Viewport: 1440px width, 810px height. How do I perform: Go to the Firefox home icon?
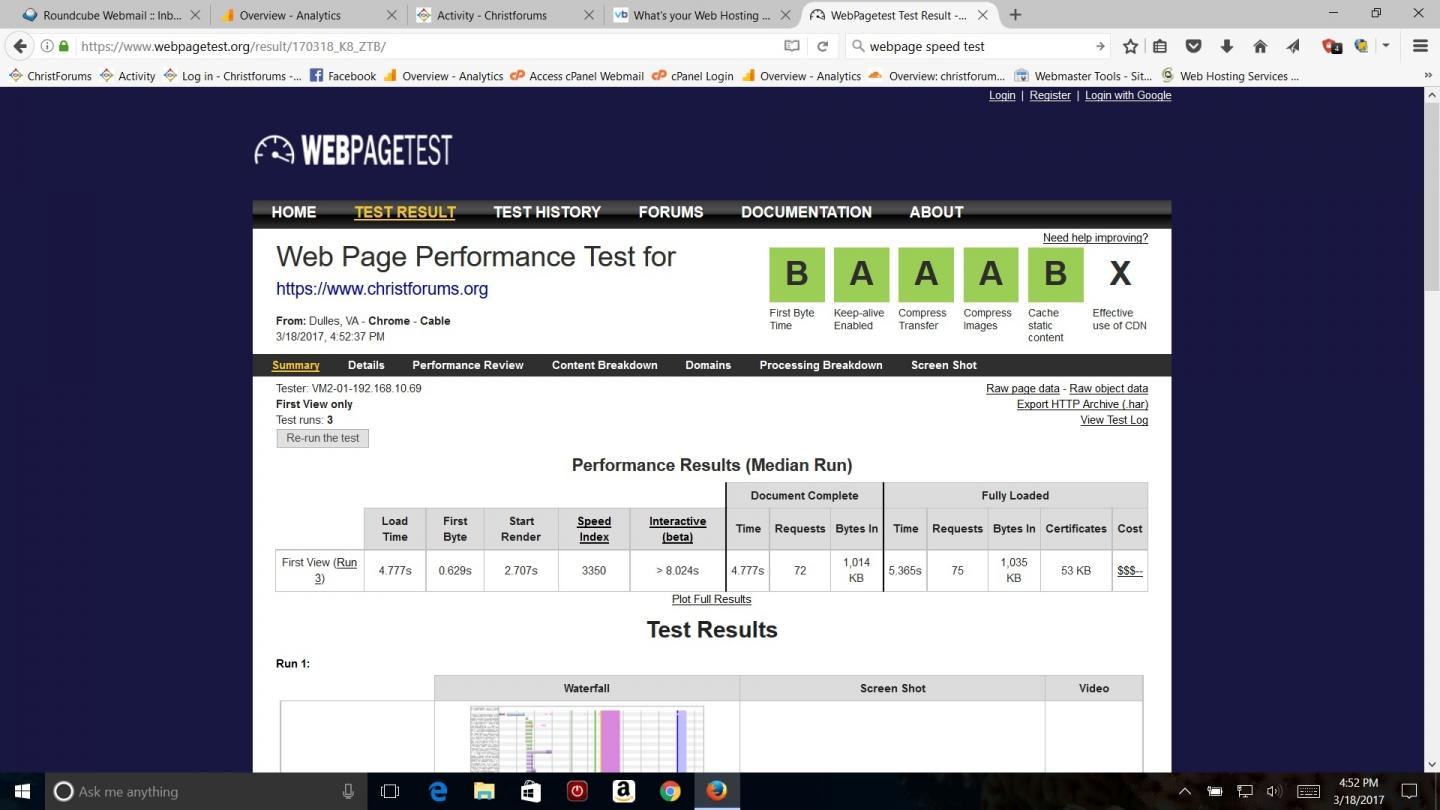coord(1260,46)
